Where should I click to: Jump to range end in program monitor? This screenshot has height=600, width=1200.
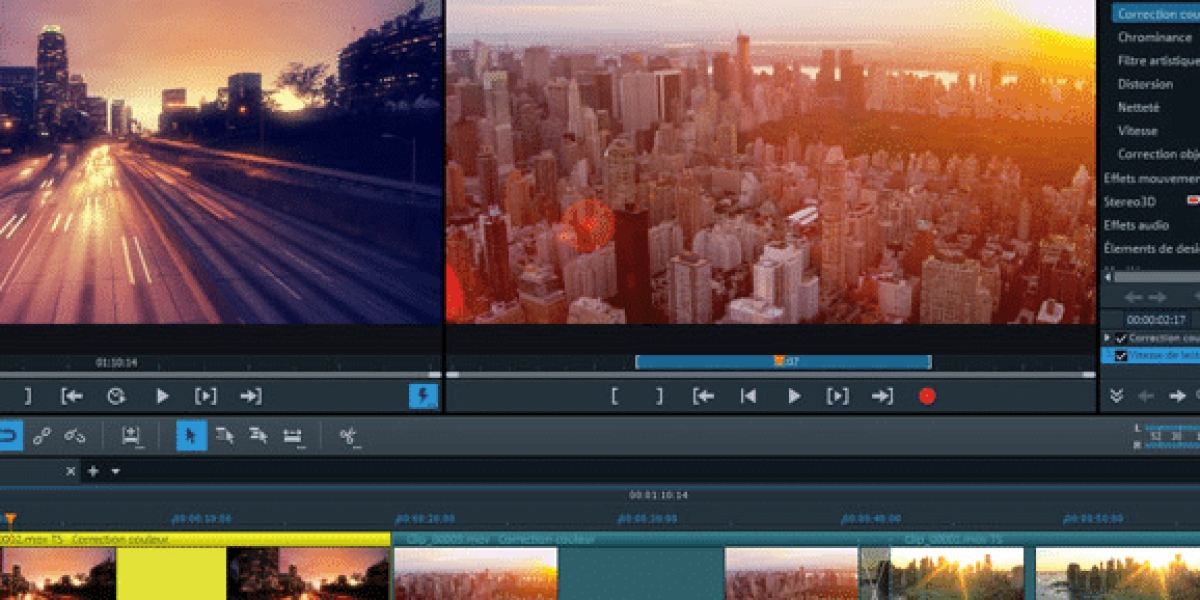tap(882, 396)
